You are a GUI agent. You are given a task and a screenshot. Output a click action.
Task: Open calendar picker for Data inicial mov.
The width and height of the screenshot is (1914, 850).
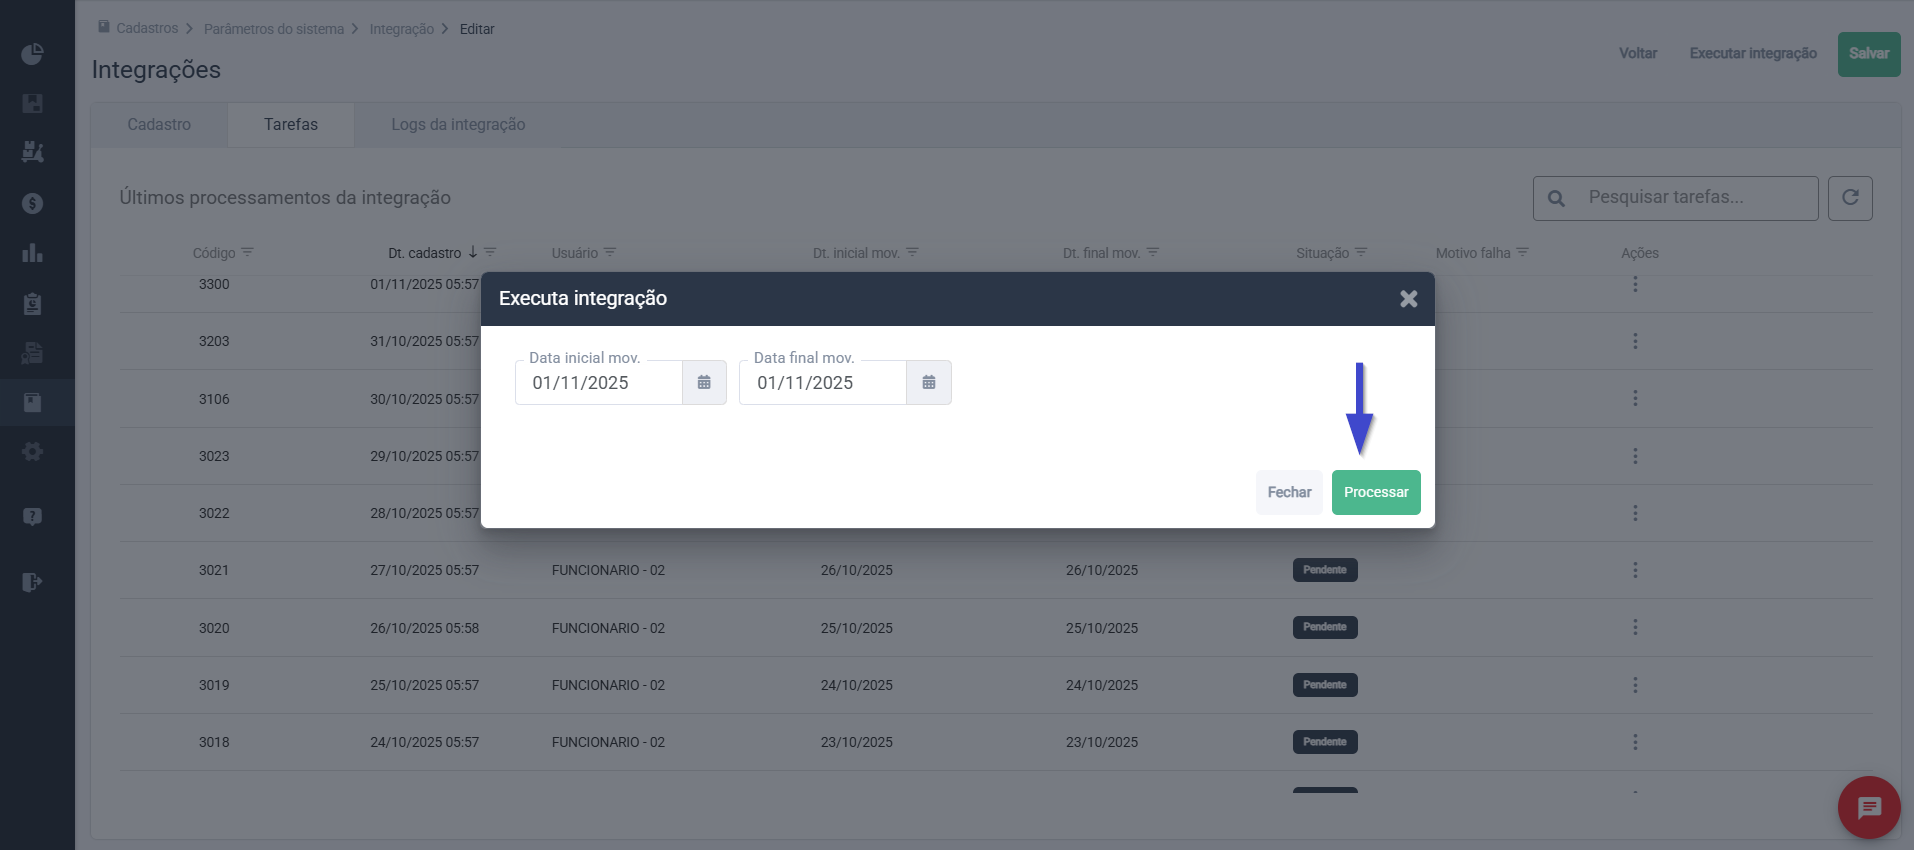click(x=704, y=383)
